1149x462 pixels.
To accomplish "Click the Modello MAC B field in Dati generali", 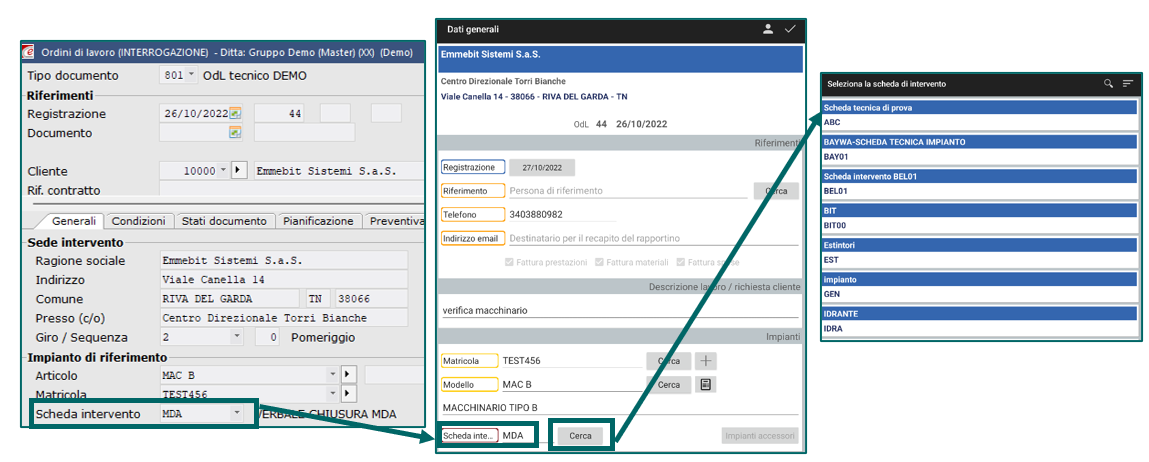I will pos(570,385).
